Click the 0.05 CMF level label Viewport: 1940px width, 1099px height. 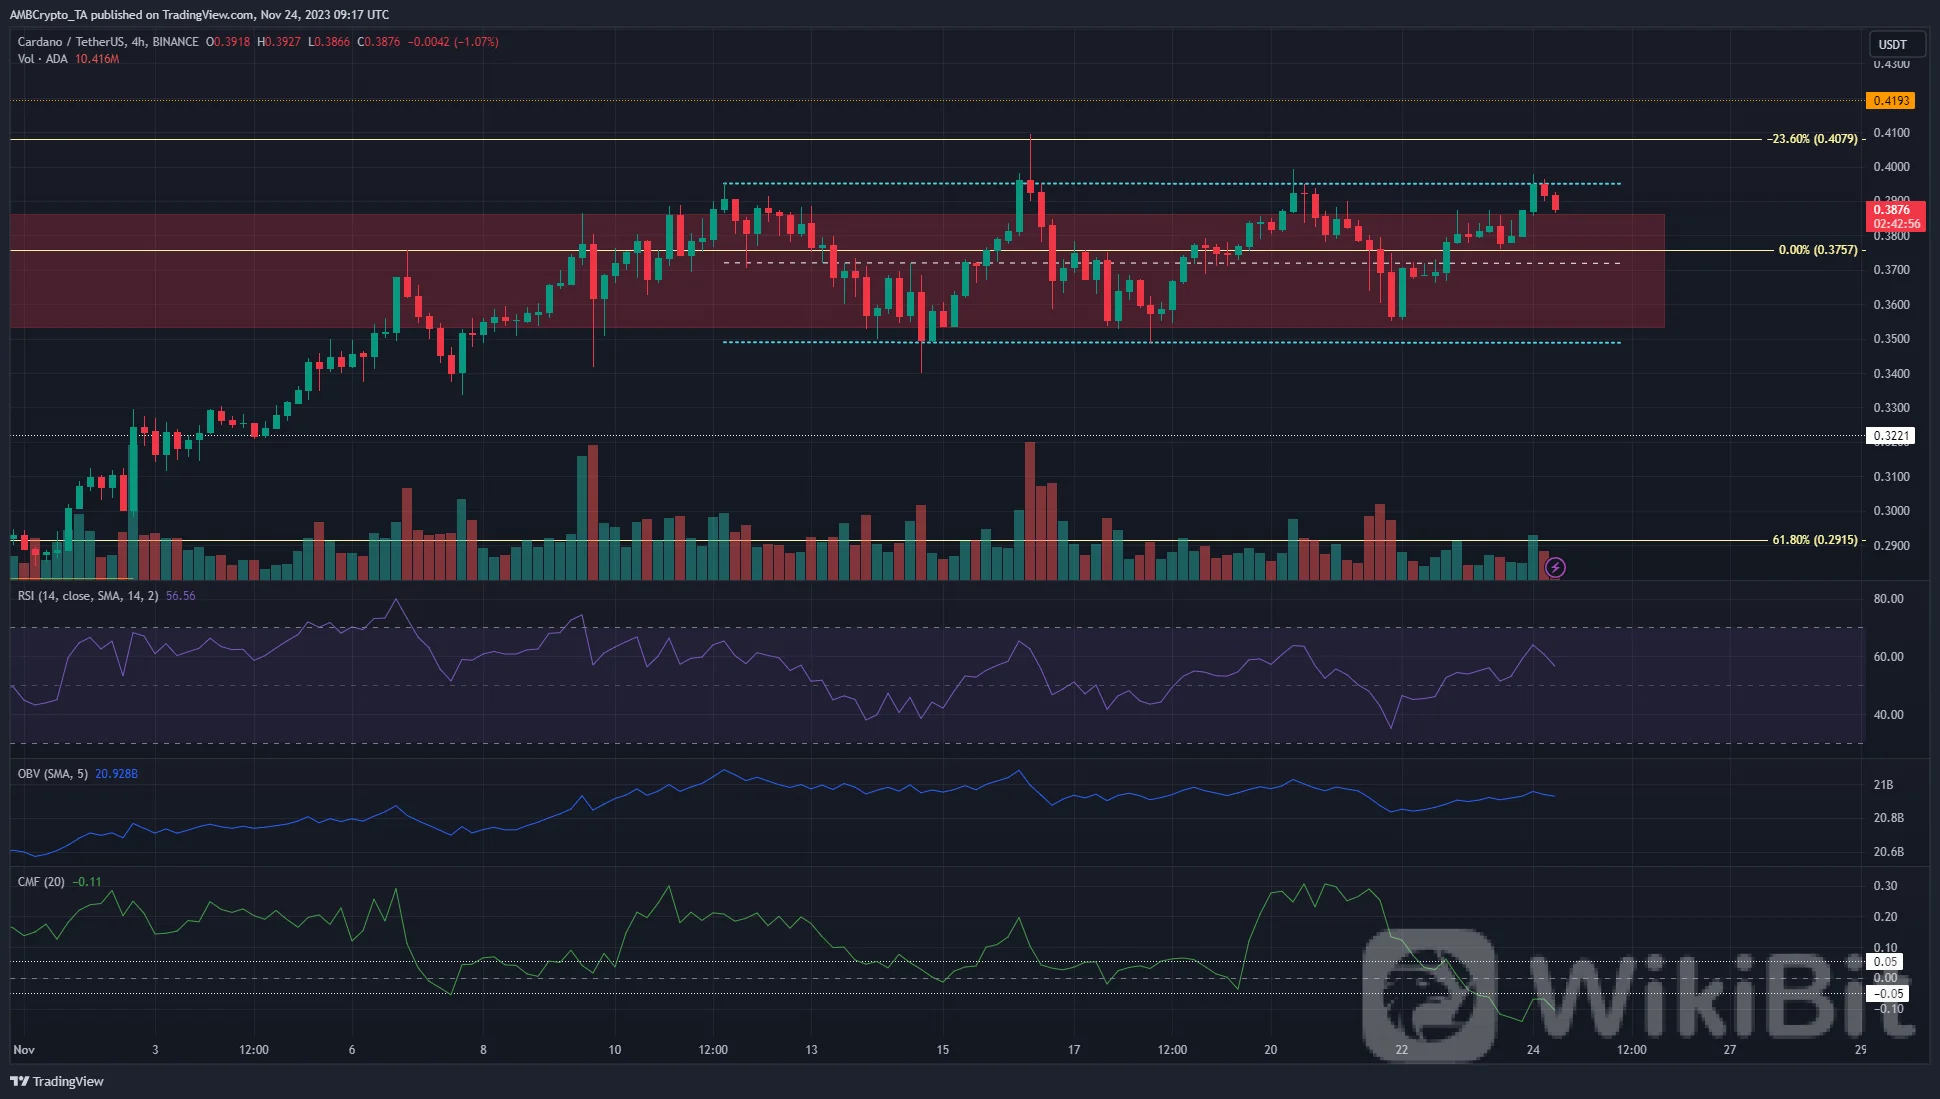tap(1885, 962)
